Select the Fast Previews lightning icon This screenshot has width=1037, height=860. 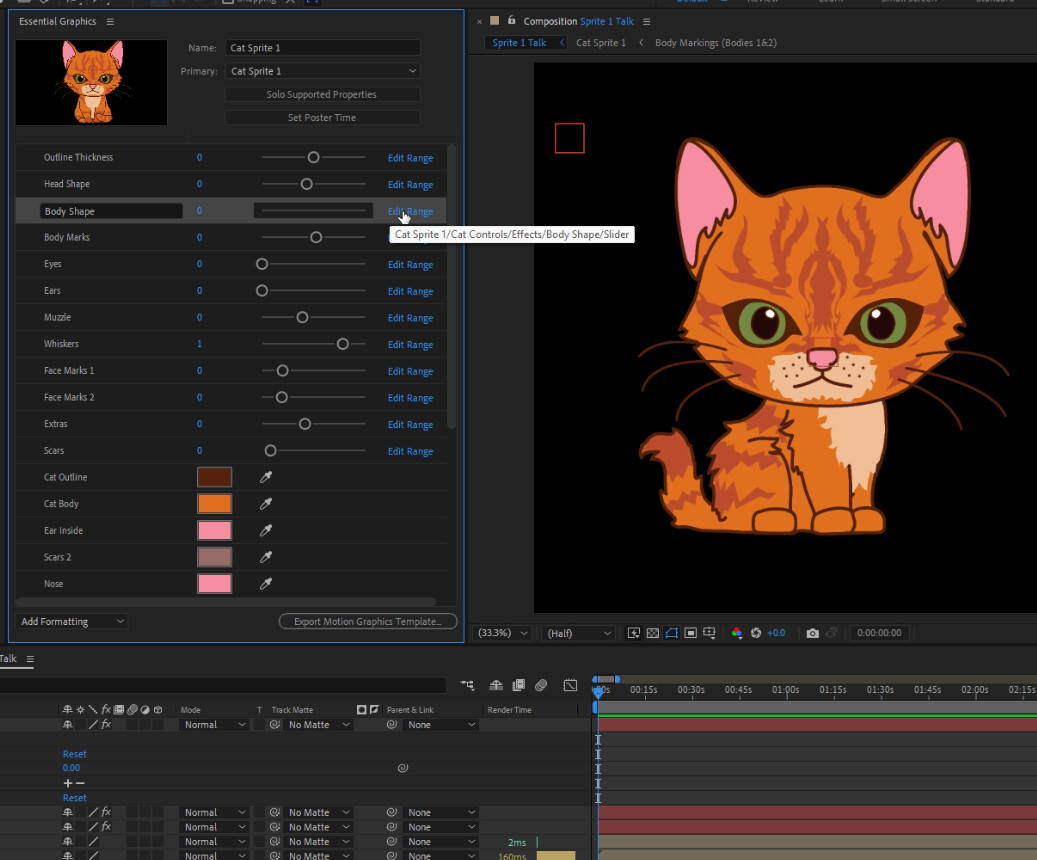(633, 633)
